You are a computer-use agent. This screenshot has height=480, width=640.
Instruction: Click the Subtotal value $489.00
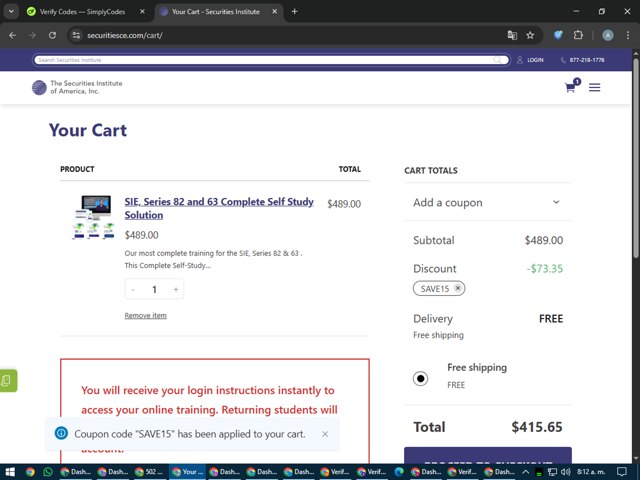coord(544,240)
